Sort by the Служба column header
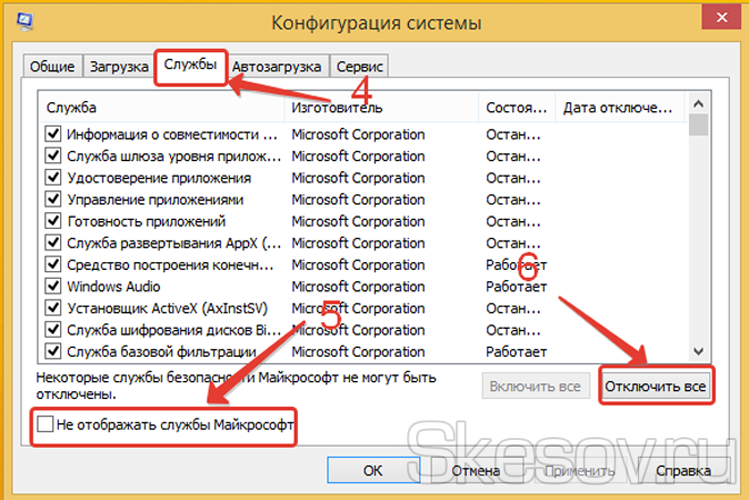Viewport: 749px width, 500px height. click(x=162, y=107)
